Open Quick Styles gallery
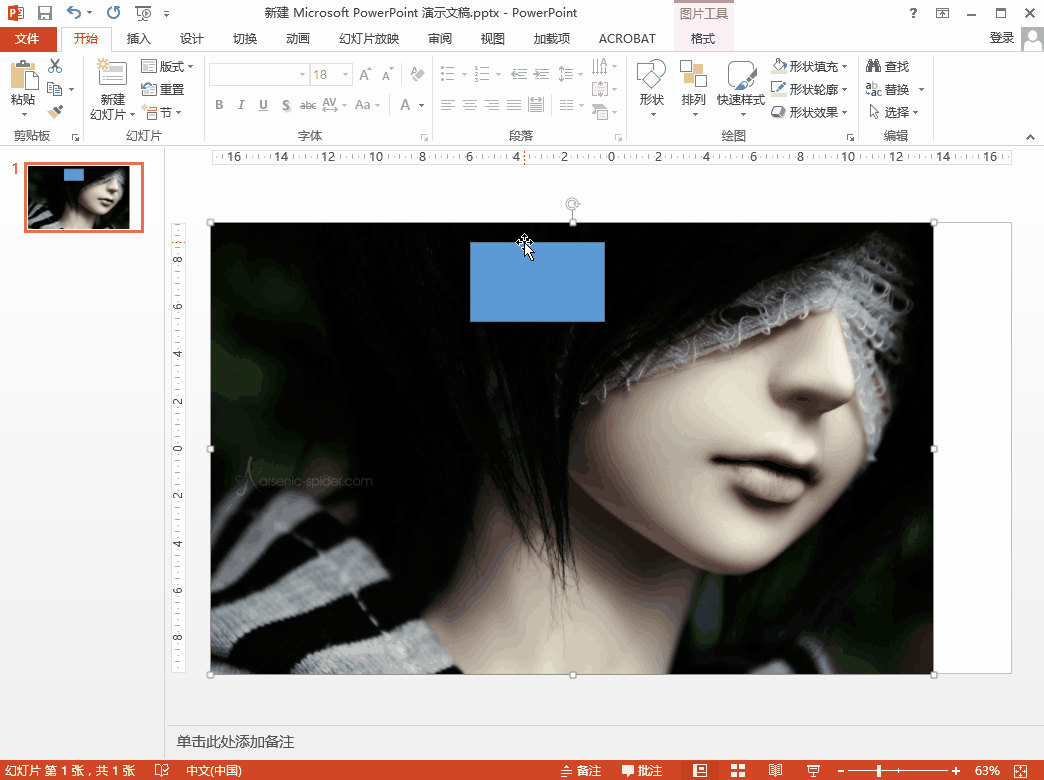 tap(741, 75)
